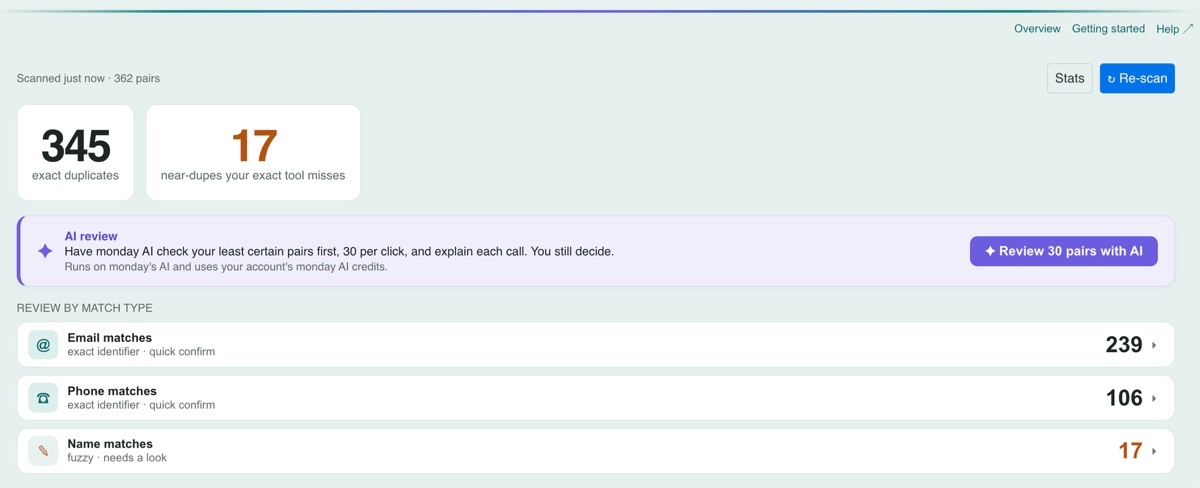Image resolution: width=1200 pixels, height=488 pixels.
Task: Click the 'fuzzy · needs a look' subtitle
Action: (x=117, y=458)
